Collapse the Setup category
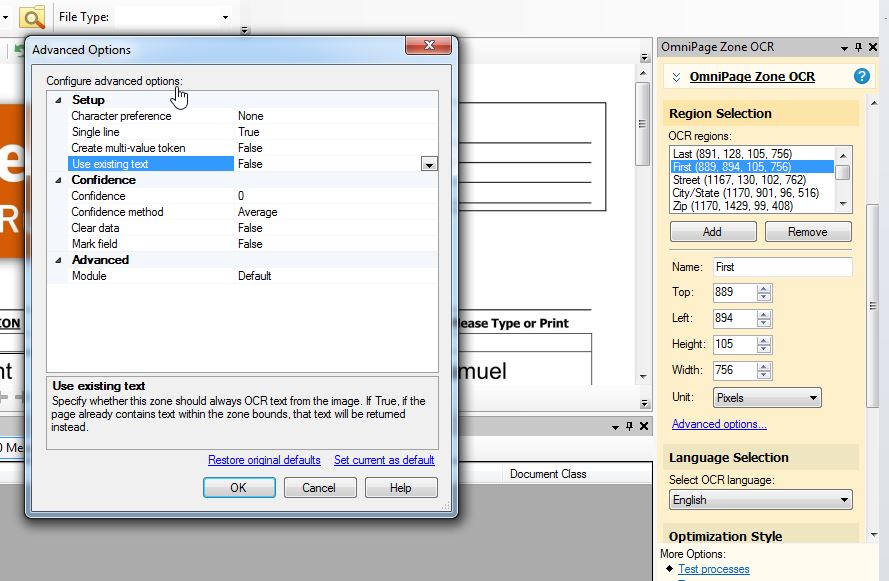889x581 pixels. click(x=58, y=100)
